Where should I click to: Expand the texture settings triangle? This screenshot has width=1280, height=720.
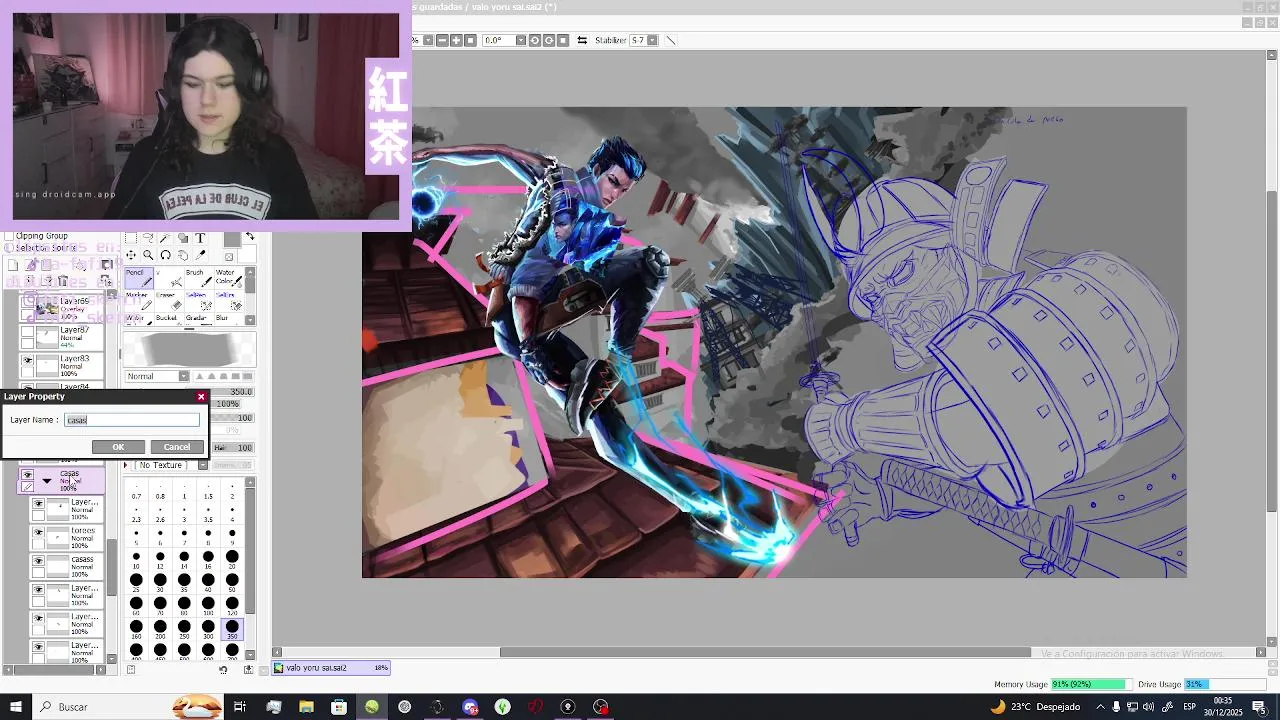click(125, 465)
